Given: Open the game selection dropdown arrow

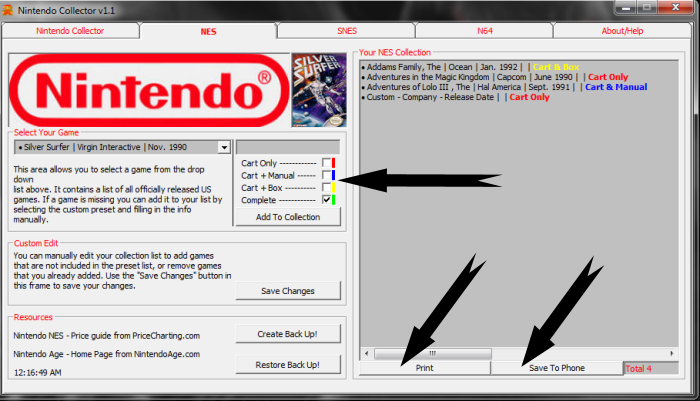Looking at the screenshot, I should [x=224, y=147].
